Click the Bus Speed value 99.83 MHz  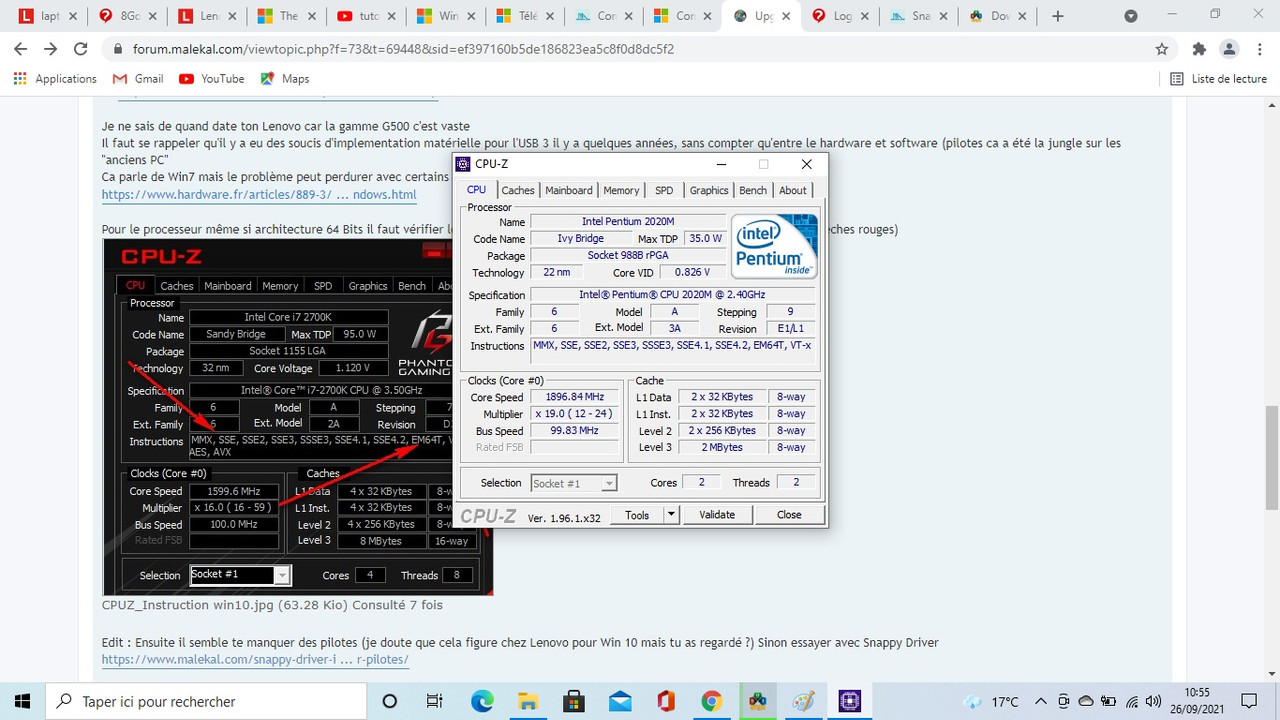(574, 431)
